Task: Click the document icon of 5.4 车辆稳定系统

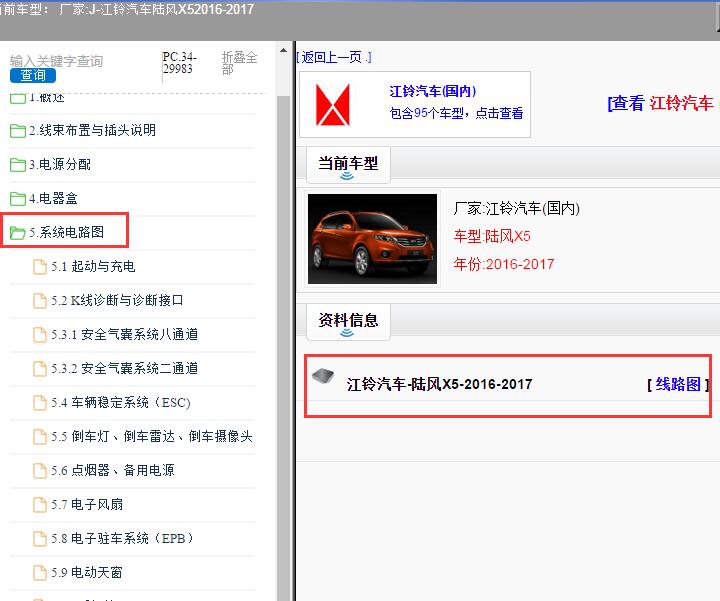Action: (x=40, y=403)
